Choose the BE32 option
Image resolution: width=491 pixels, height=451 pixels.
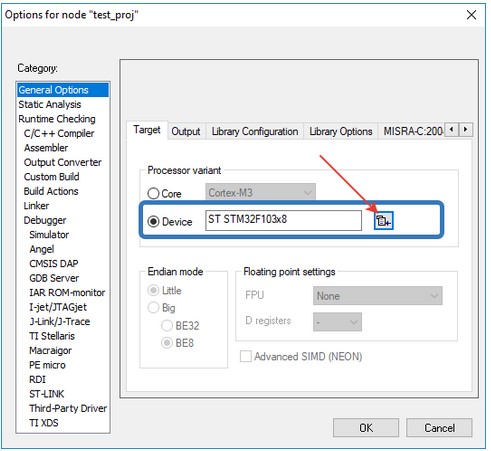(167, 325)
